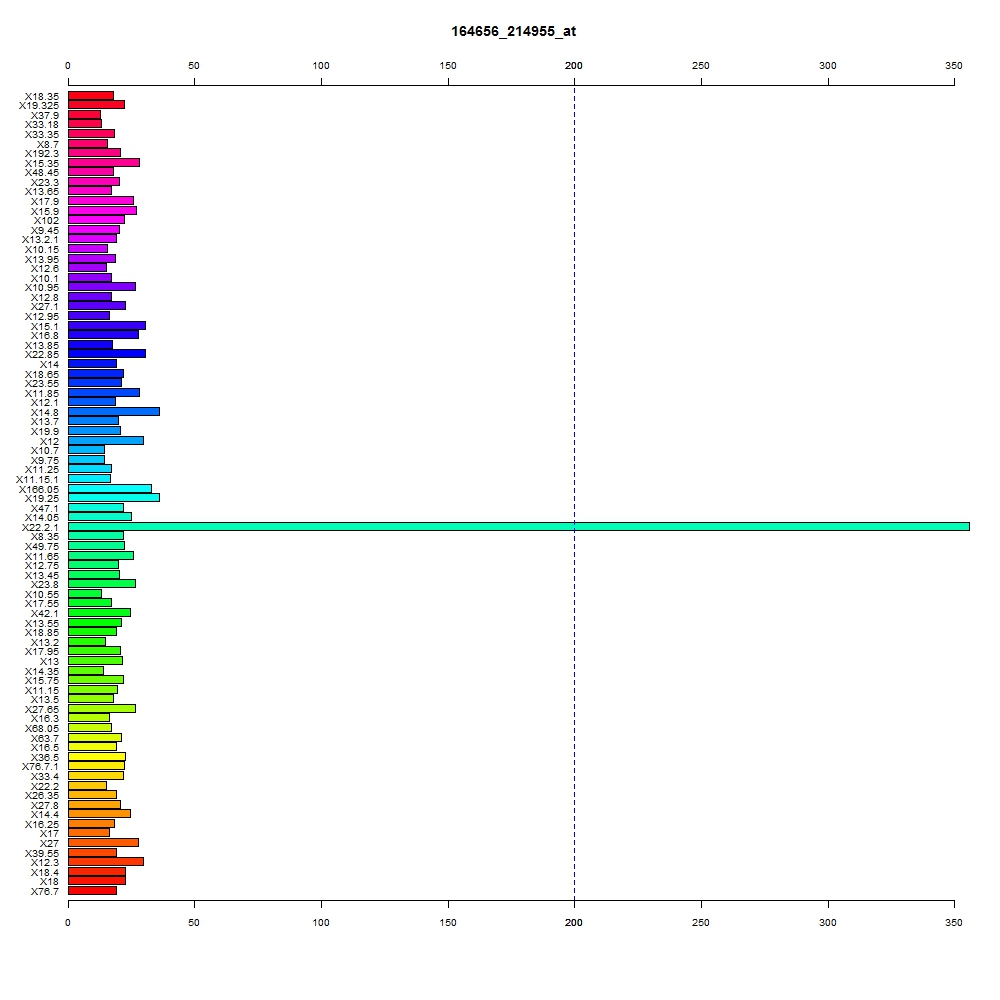Viewport: 1000px width, 1000px height.
Task: Select the X8.35 label
Action: (45, 536)
